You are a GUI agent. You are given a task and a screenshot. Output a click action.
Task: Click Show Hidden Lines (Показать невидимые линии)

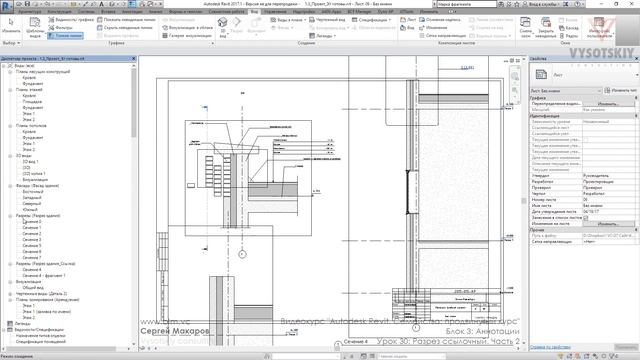coord(126,20)
